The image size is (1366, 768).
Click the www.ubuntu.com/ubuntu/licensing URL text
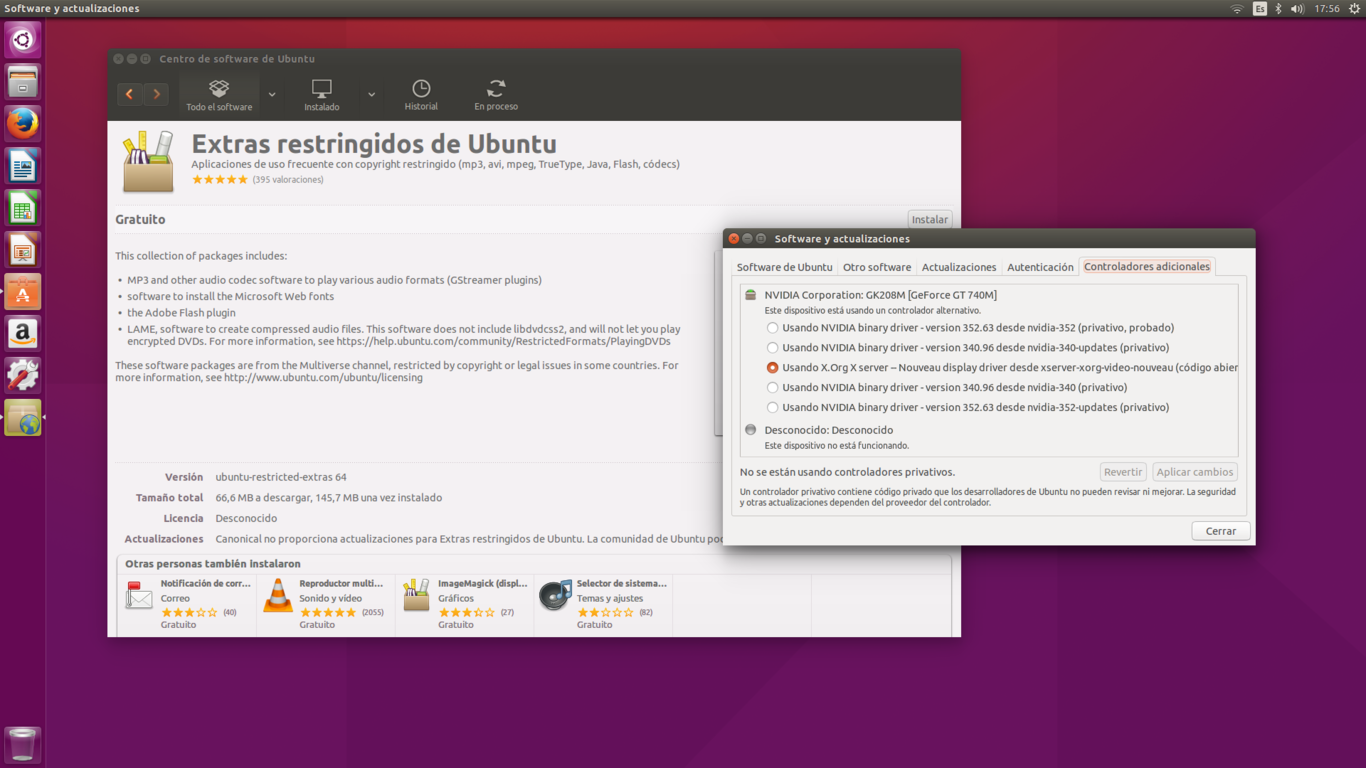point(323,378)
